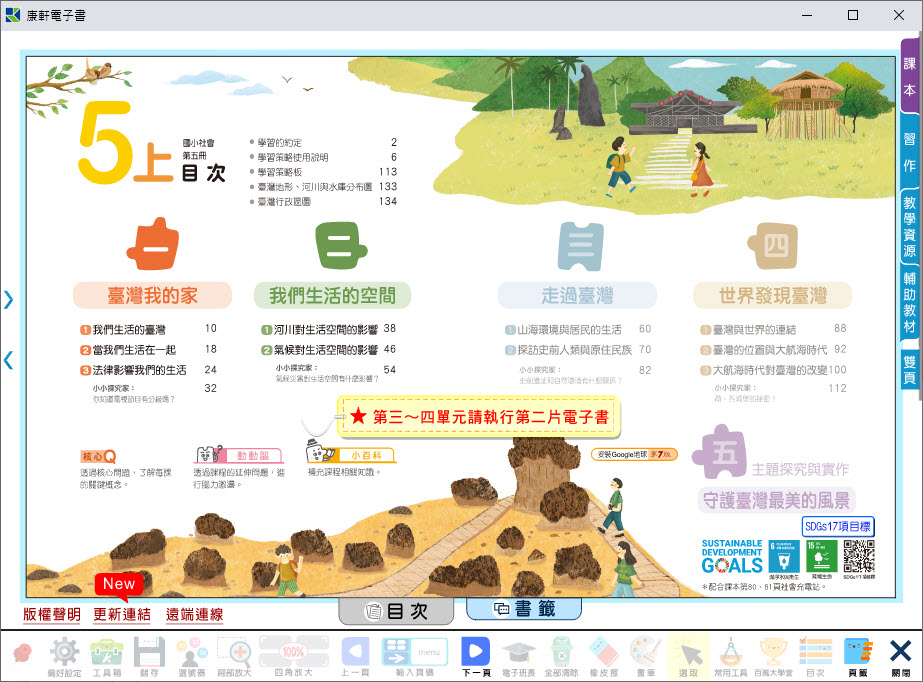Toggle the 雙頁 double-page view
This screenshot has height=682, width=923.
click(x=909, y=370)
